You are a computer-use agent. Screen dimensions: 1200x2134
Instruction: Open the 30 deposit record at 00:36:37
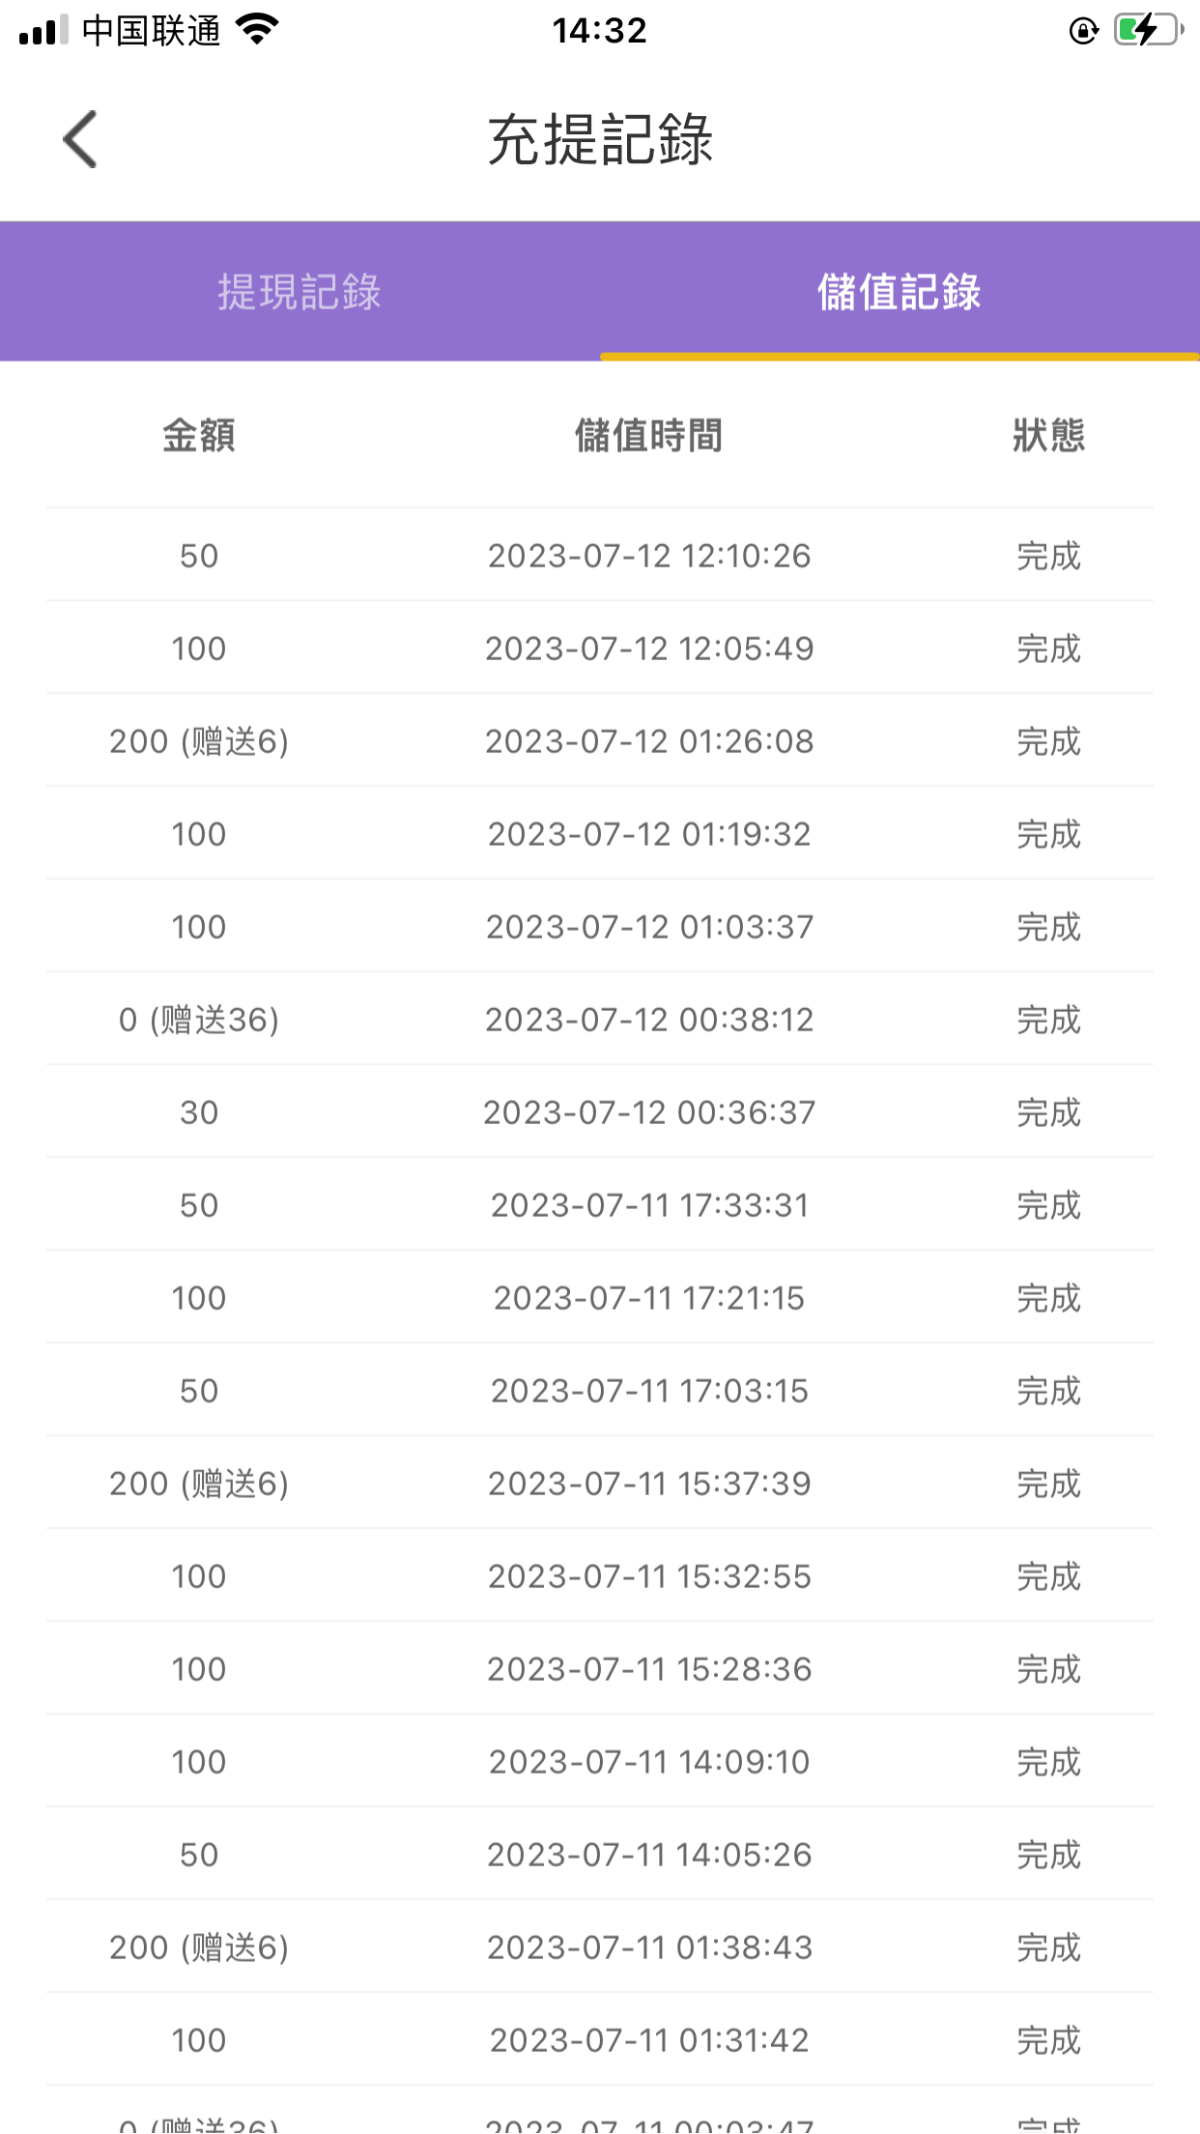tap(199, 1113)
